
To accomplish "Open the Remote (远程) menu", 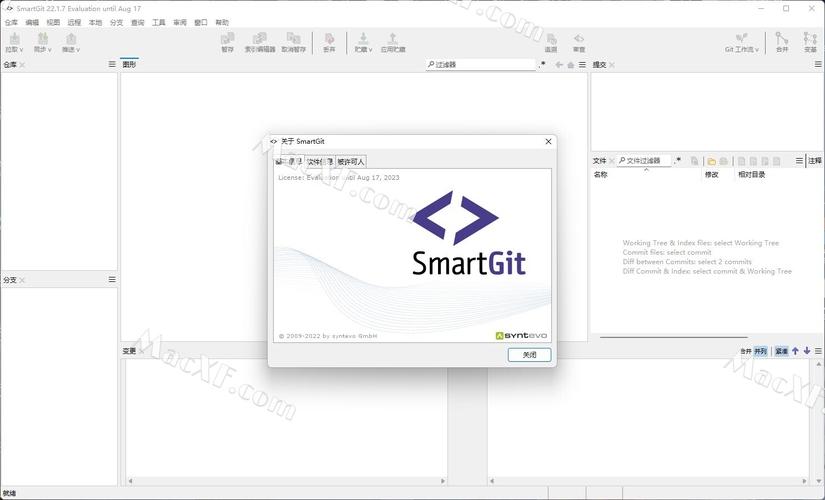I will pyautogui.click(x=74, y=23).
